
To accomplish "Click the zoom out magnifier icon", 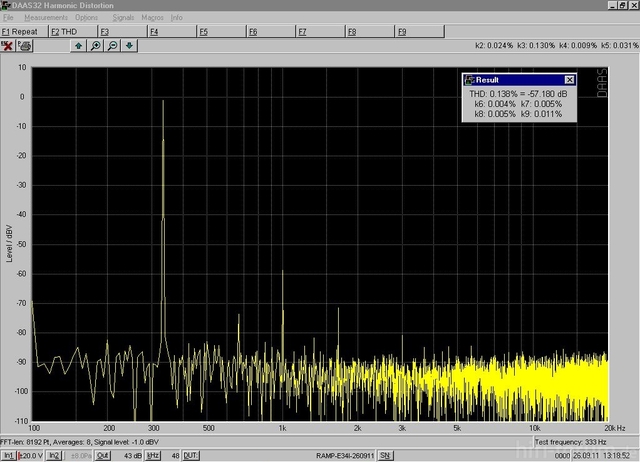I will point(112,45).
